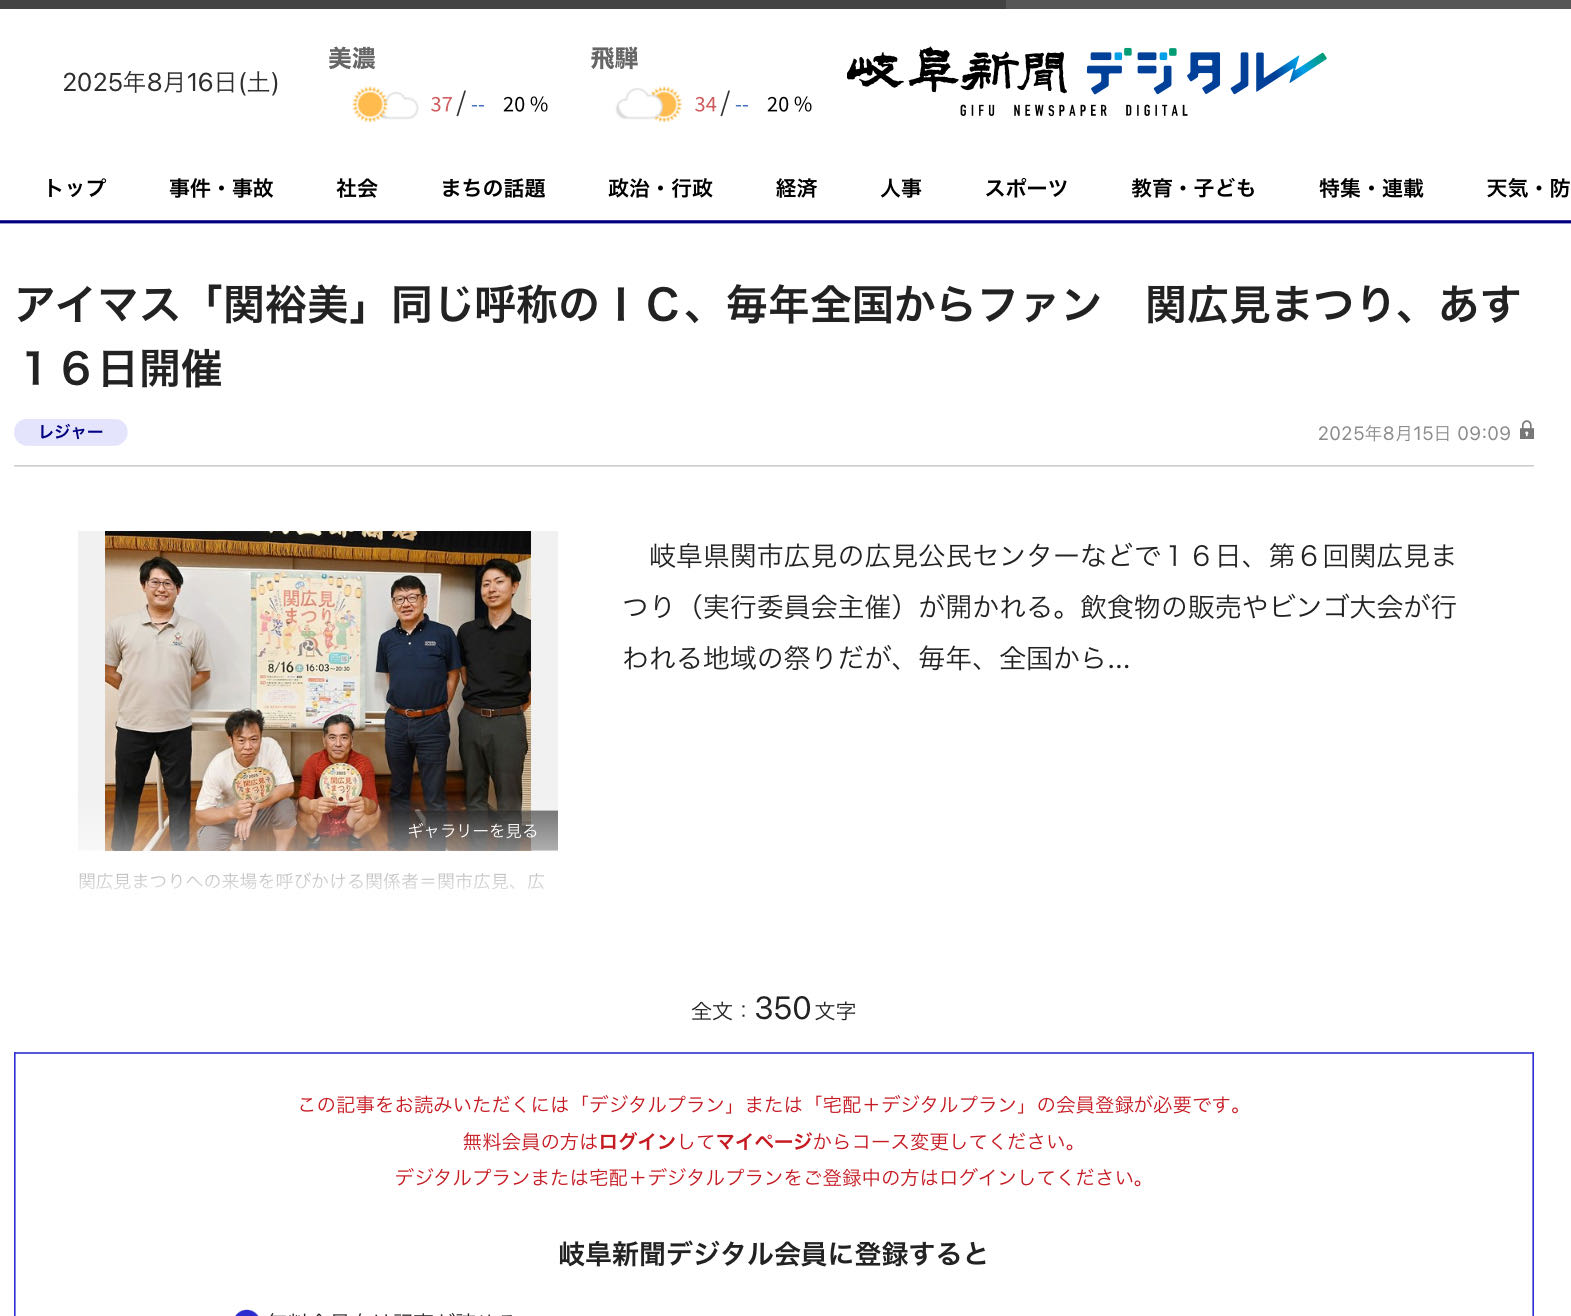
Task: Go to the 社会 section
Action: pos(357,188)
